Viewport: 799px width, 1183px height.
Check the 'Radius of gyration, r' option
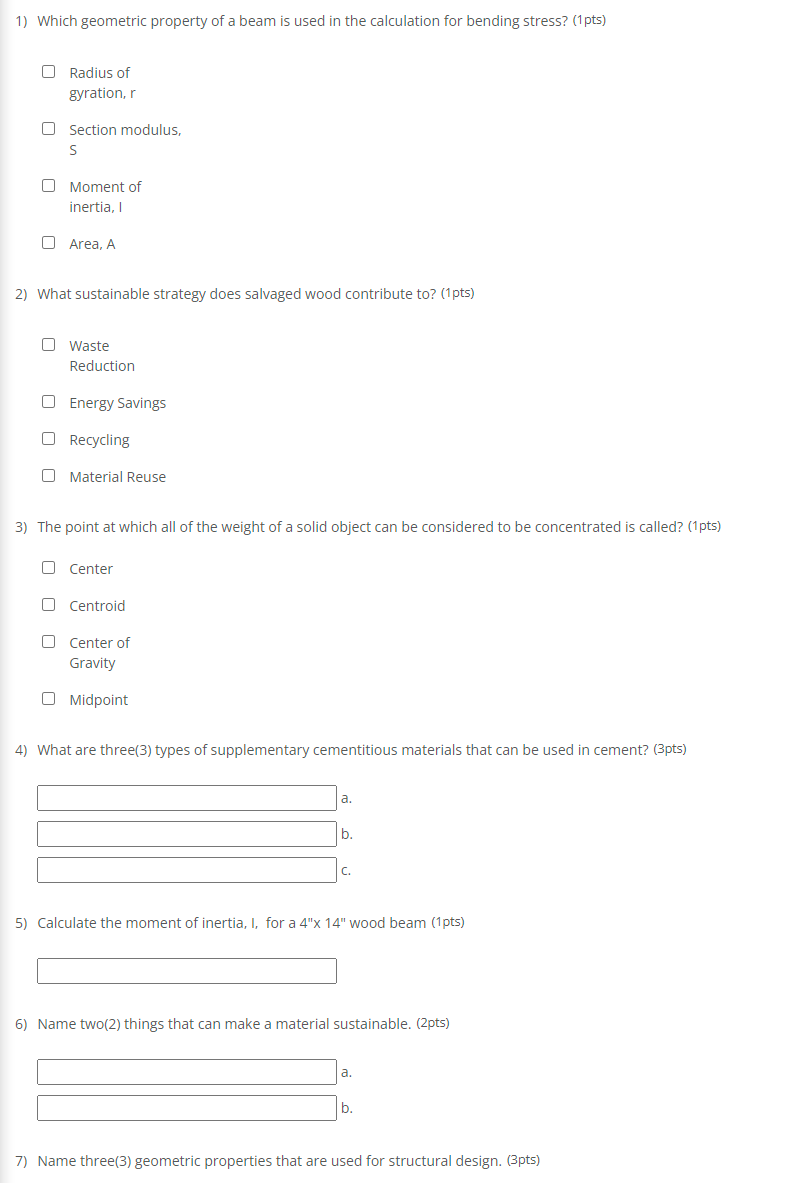48,69
